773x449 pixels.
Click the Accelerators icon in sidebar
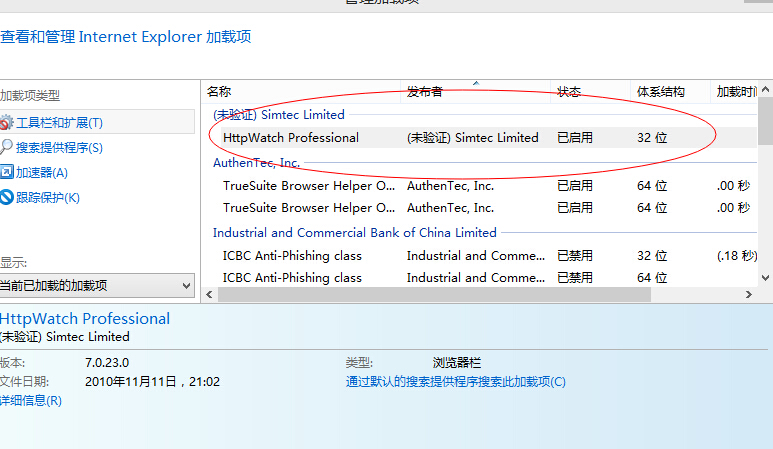pos(6,173)
